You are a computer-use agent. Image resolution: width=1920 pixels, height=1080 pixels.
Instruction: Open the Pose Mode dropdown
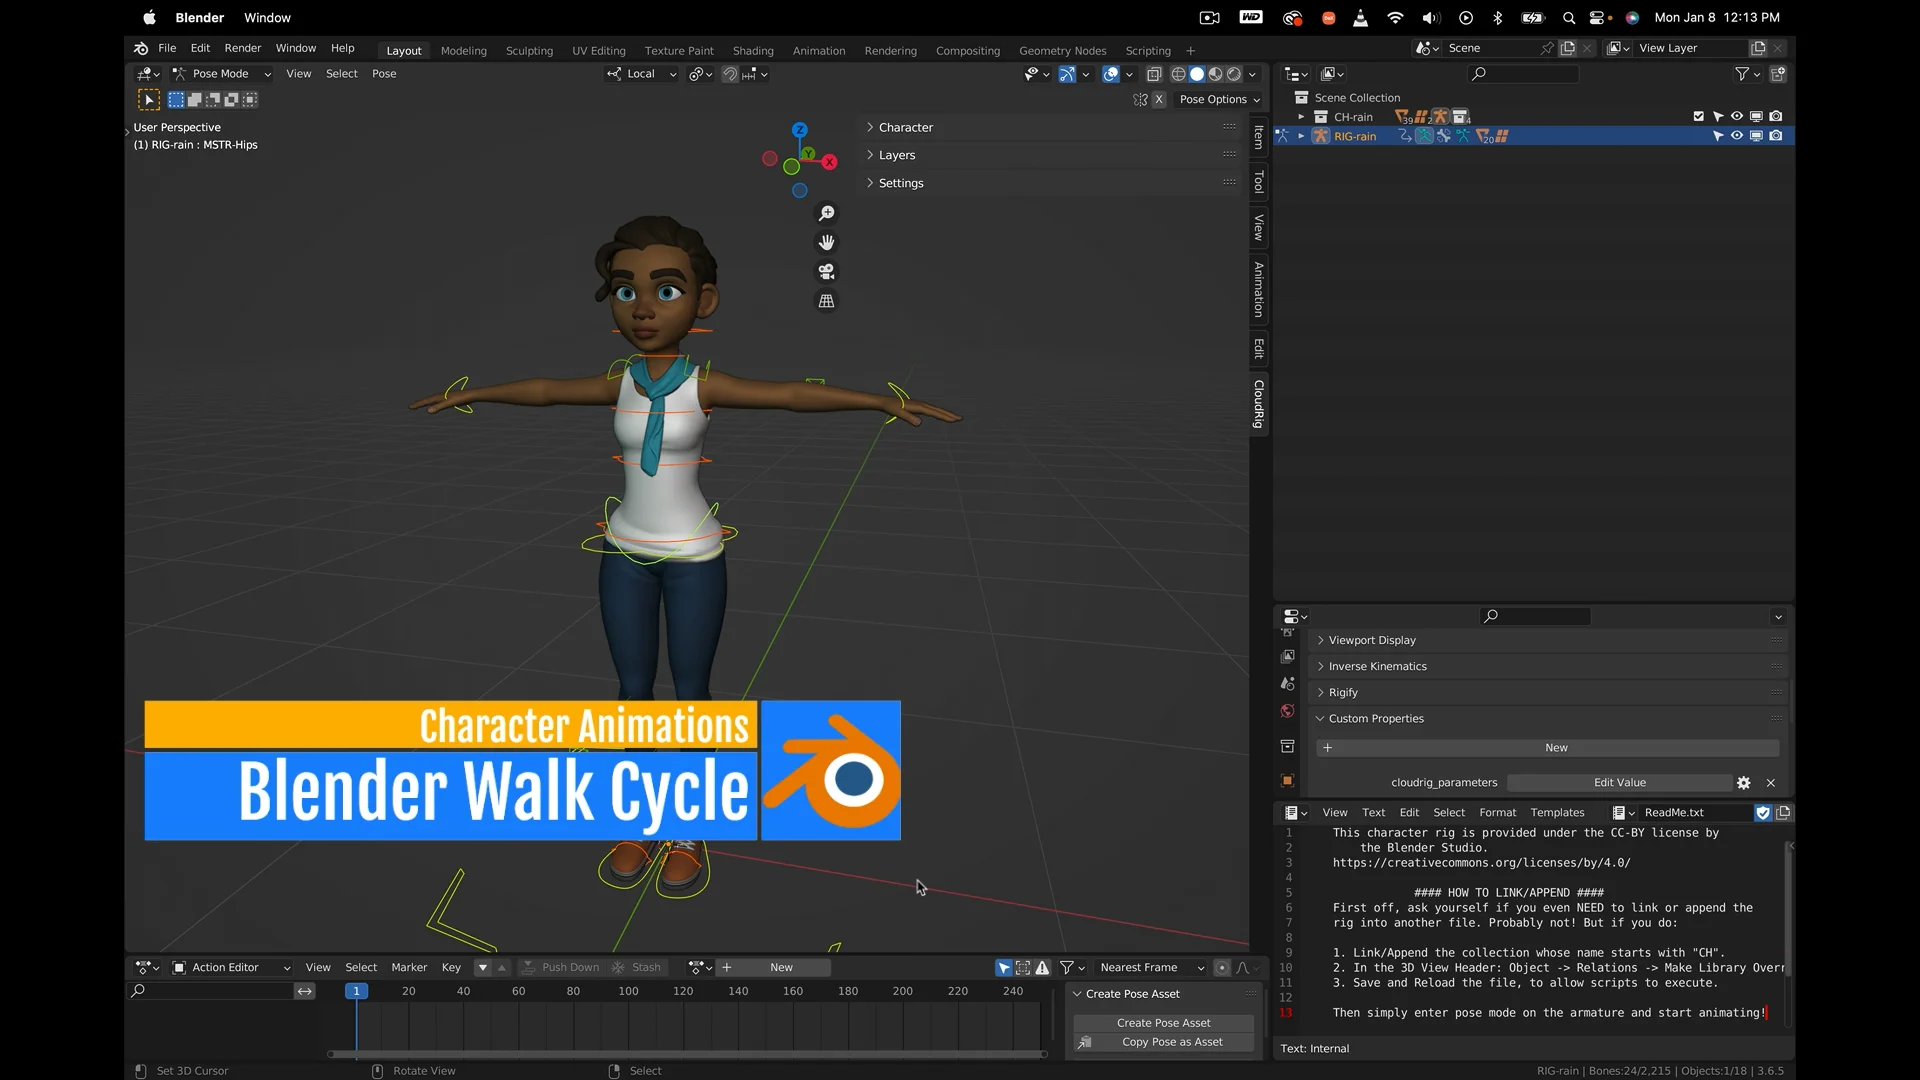(x=221, y=74)
